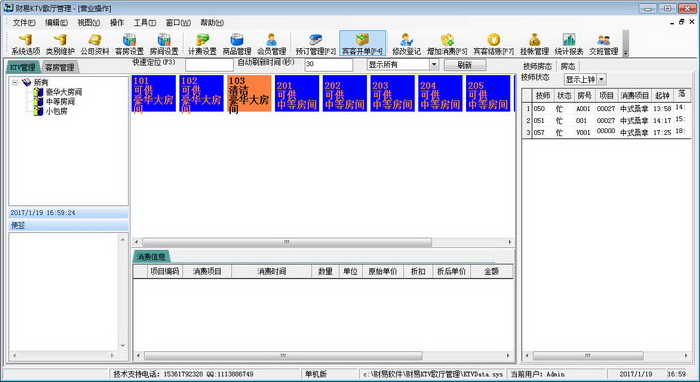Click the 快速定位 input field

[209, 64]
